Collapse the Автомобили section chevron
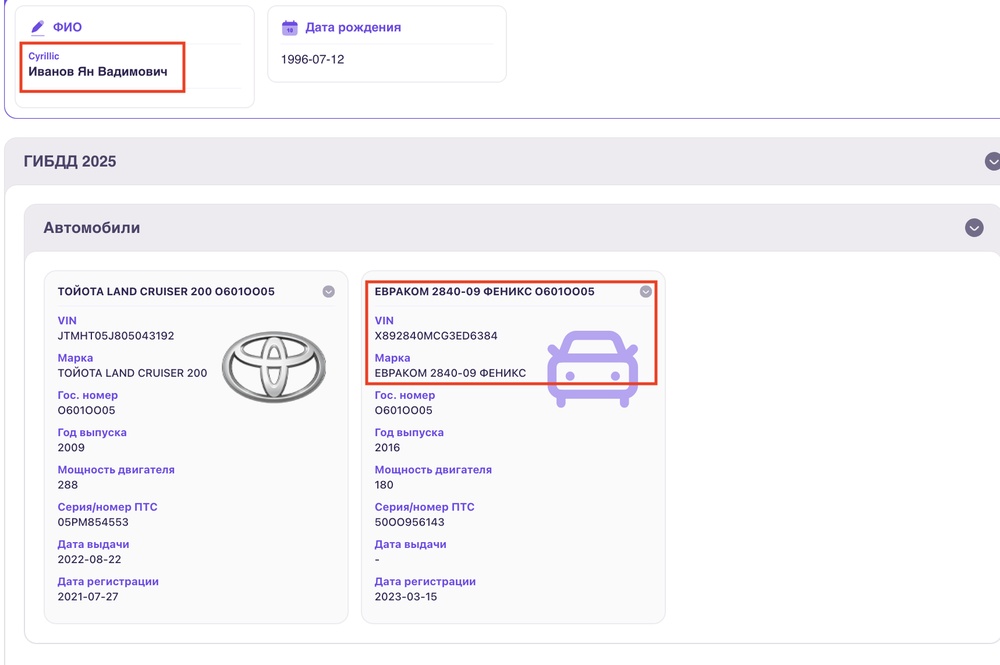This screenshot has height=665, width=1000. pyautogui.click(x=974, y=228)
